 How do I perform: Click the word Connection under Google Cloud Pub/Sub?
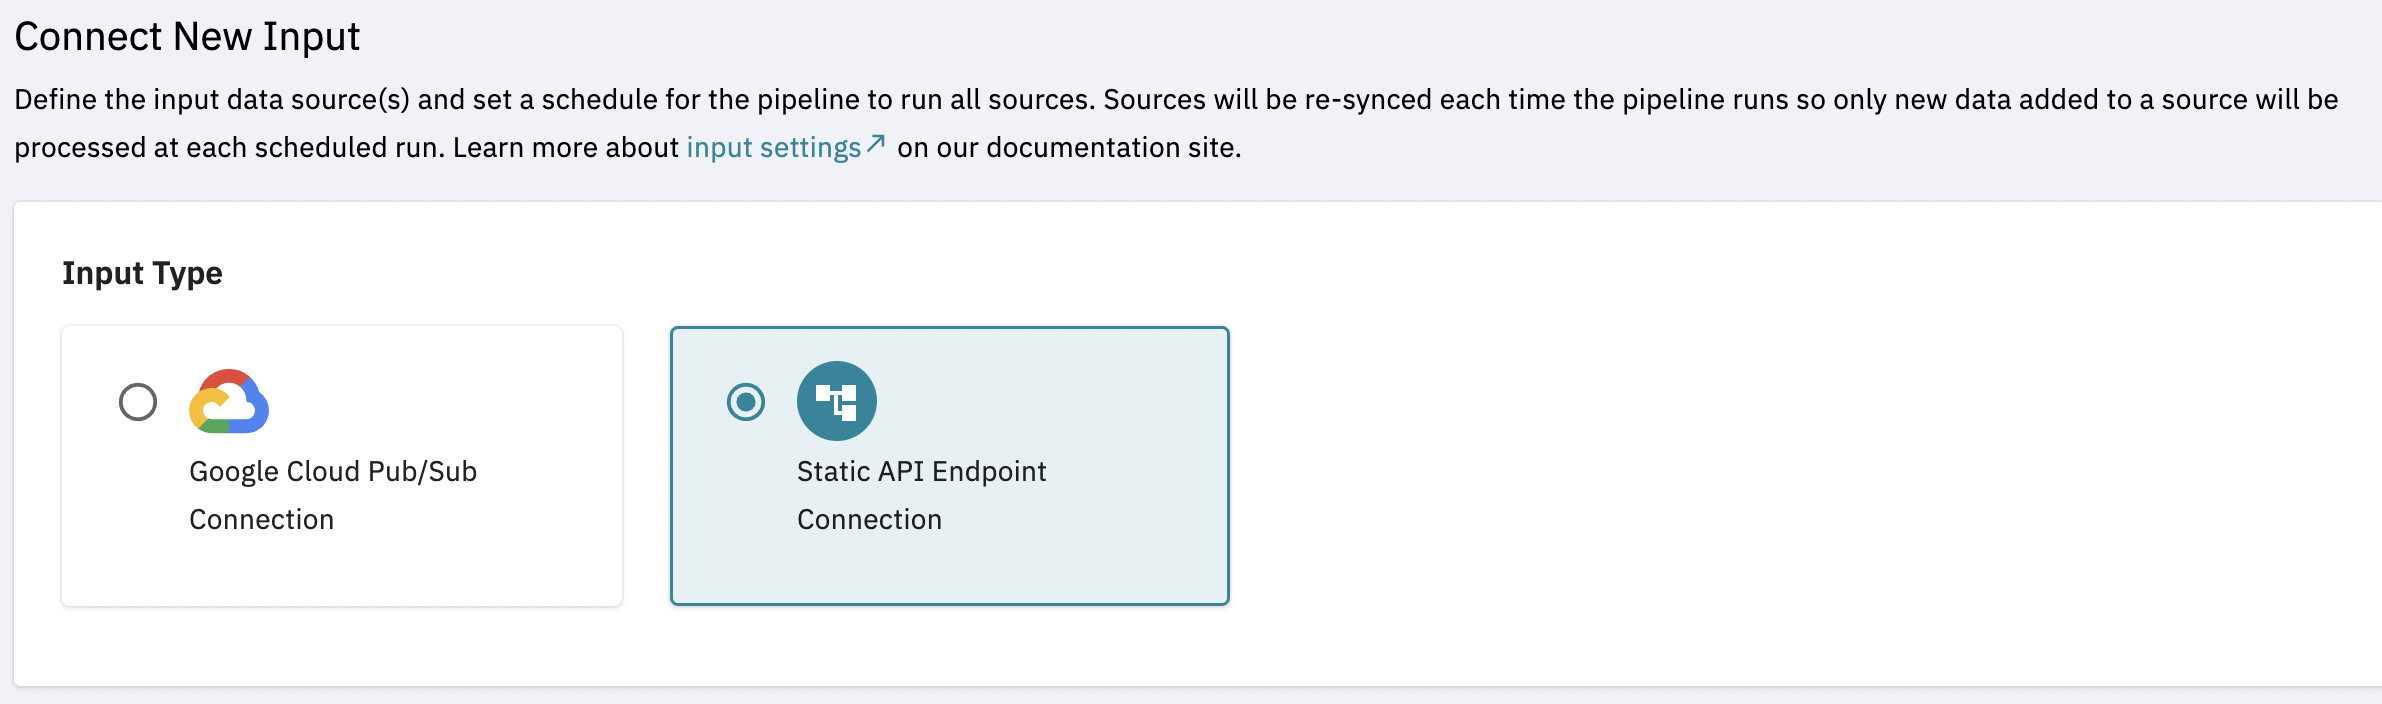[x=261, y=520]
